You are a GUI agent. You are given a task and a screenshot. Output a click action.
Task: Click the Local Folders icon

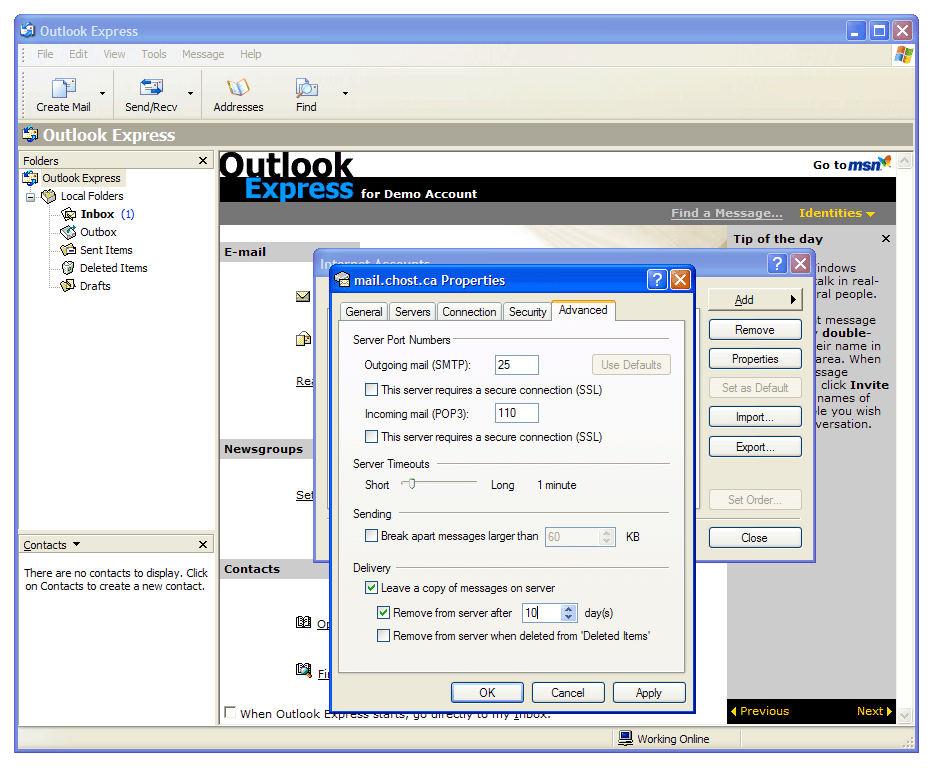pyautogui.click(x=49, y=196)
